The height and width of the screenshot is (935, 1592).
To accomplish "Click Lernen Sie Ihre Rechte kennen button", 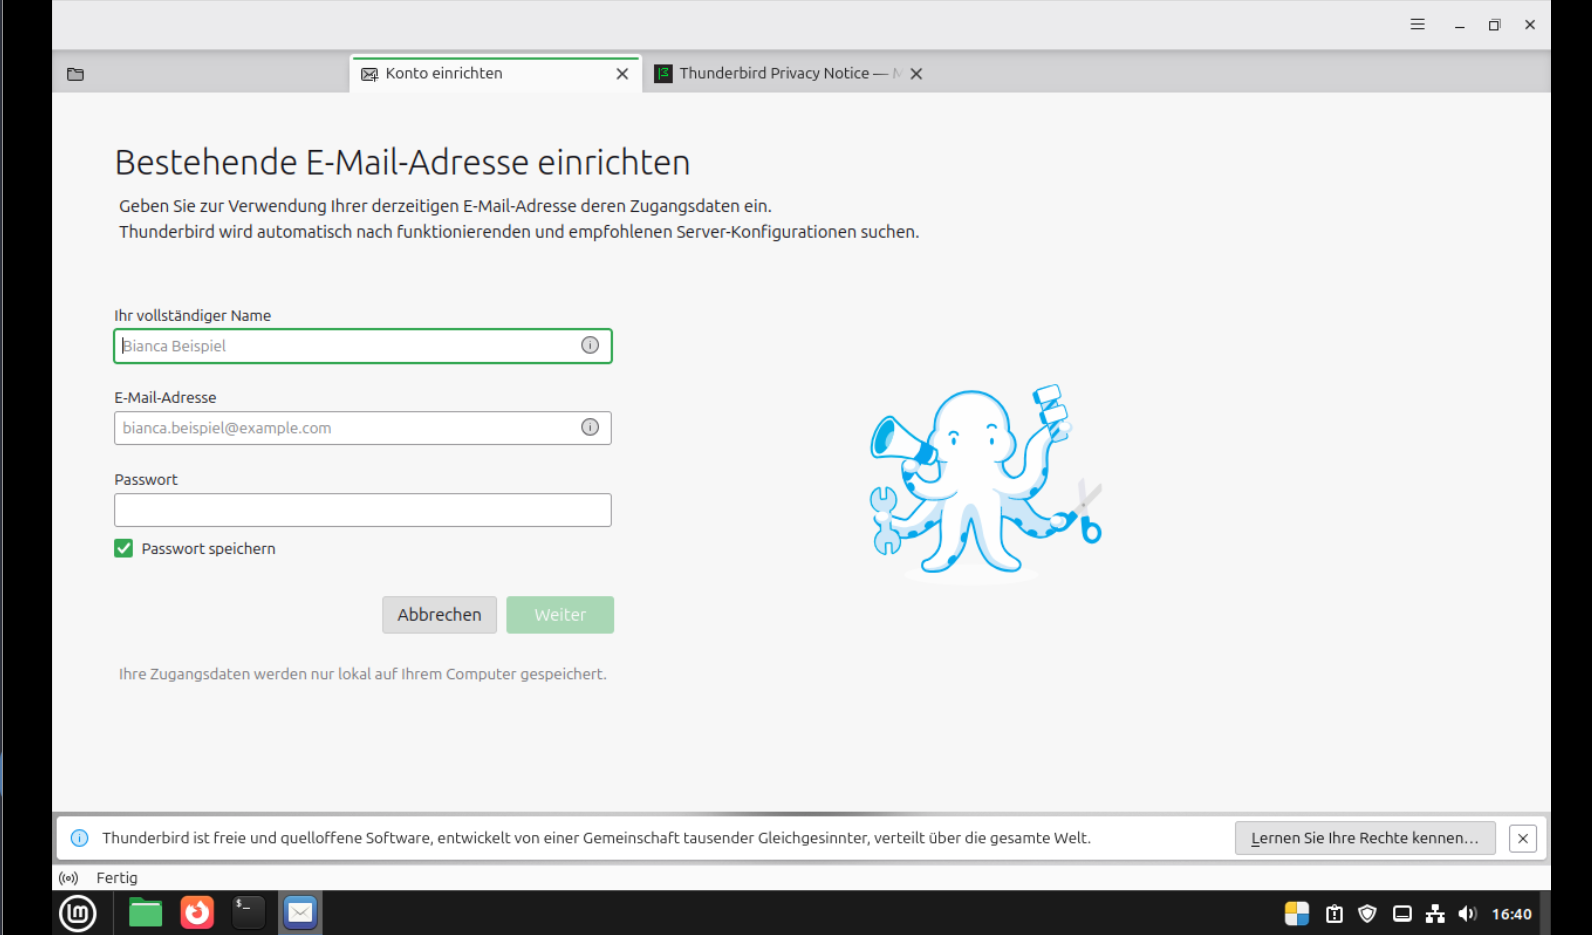I will point(1364,838).
